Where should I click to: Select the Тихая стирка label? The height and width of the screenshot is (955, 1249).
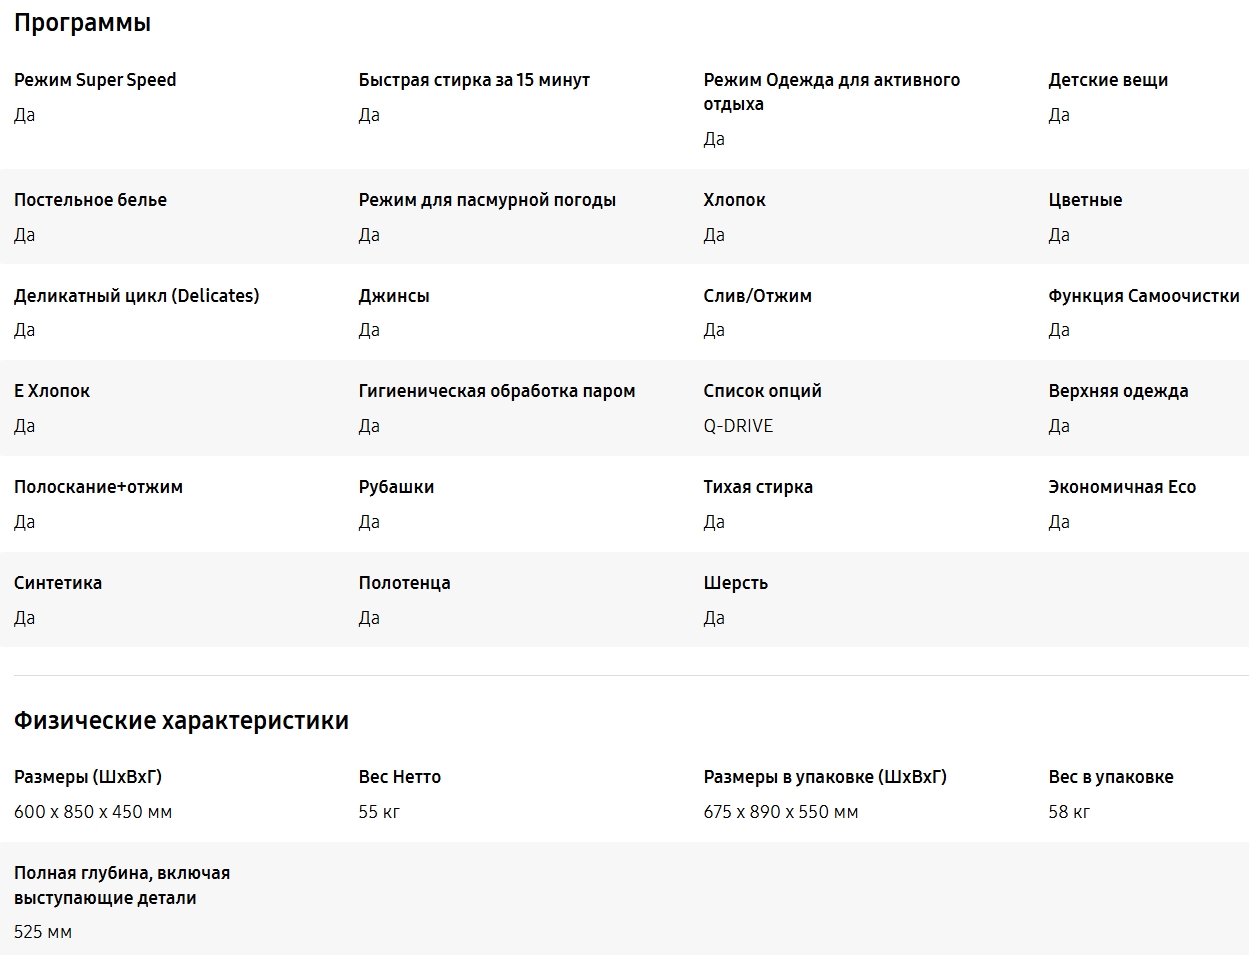point(758,487)
